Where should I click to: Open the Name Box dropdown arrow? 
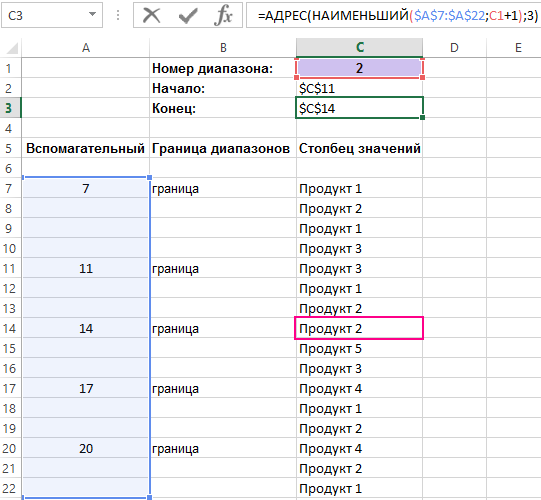92,15
